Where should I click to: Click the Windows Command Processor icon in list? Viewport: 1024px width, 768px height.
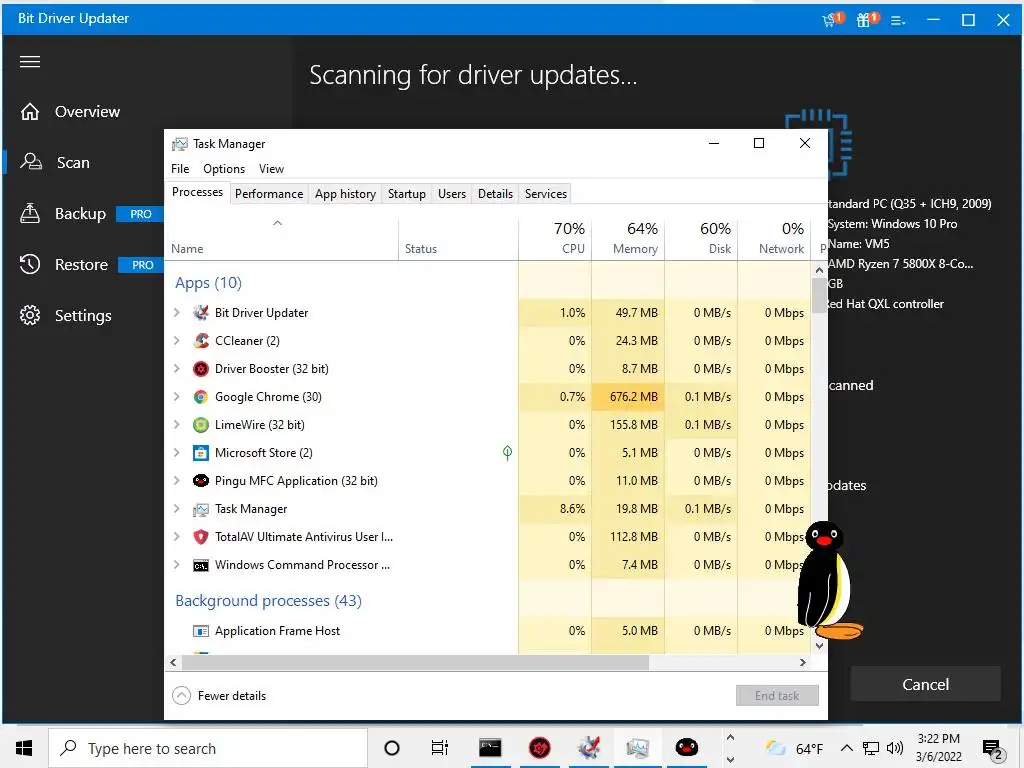(201, 565)
